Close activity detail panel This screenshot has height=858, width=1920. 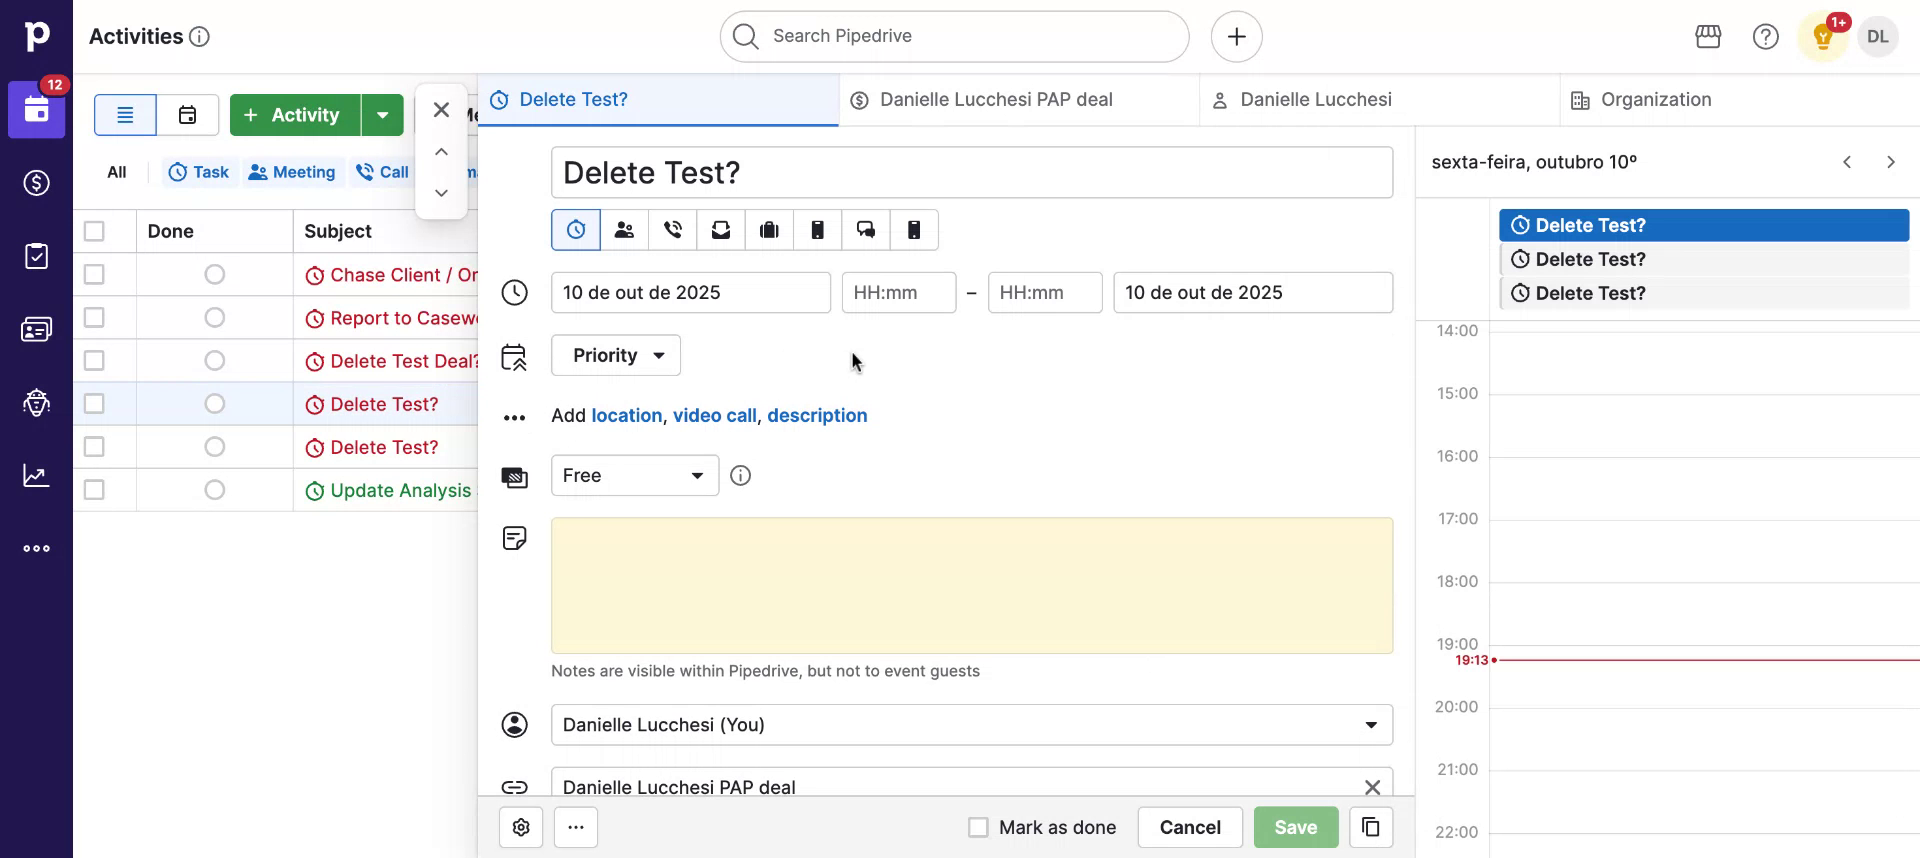point(441,110)
